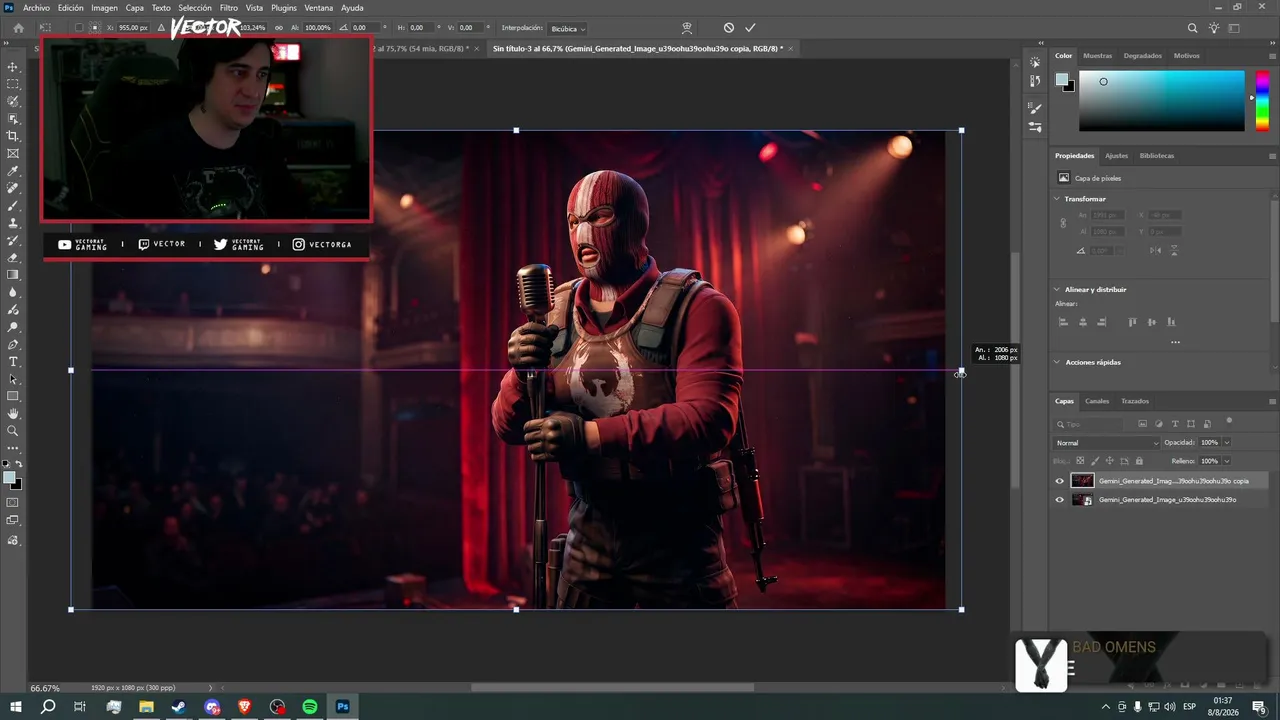1280x720 pixels.
Task: Select the Clone Stamp tool
Action: pyautogui.click(x=13, y=223)
